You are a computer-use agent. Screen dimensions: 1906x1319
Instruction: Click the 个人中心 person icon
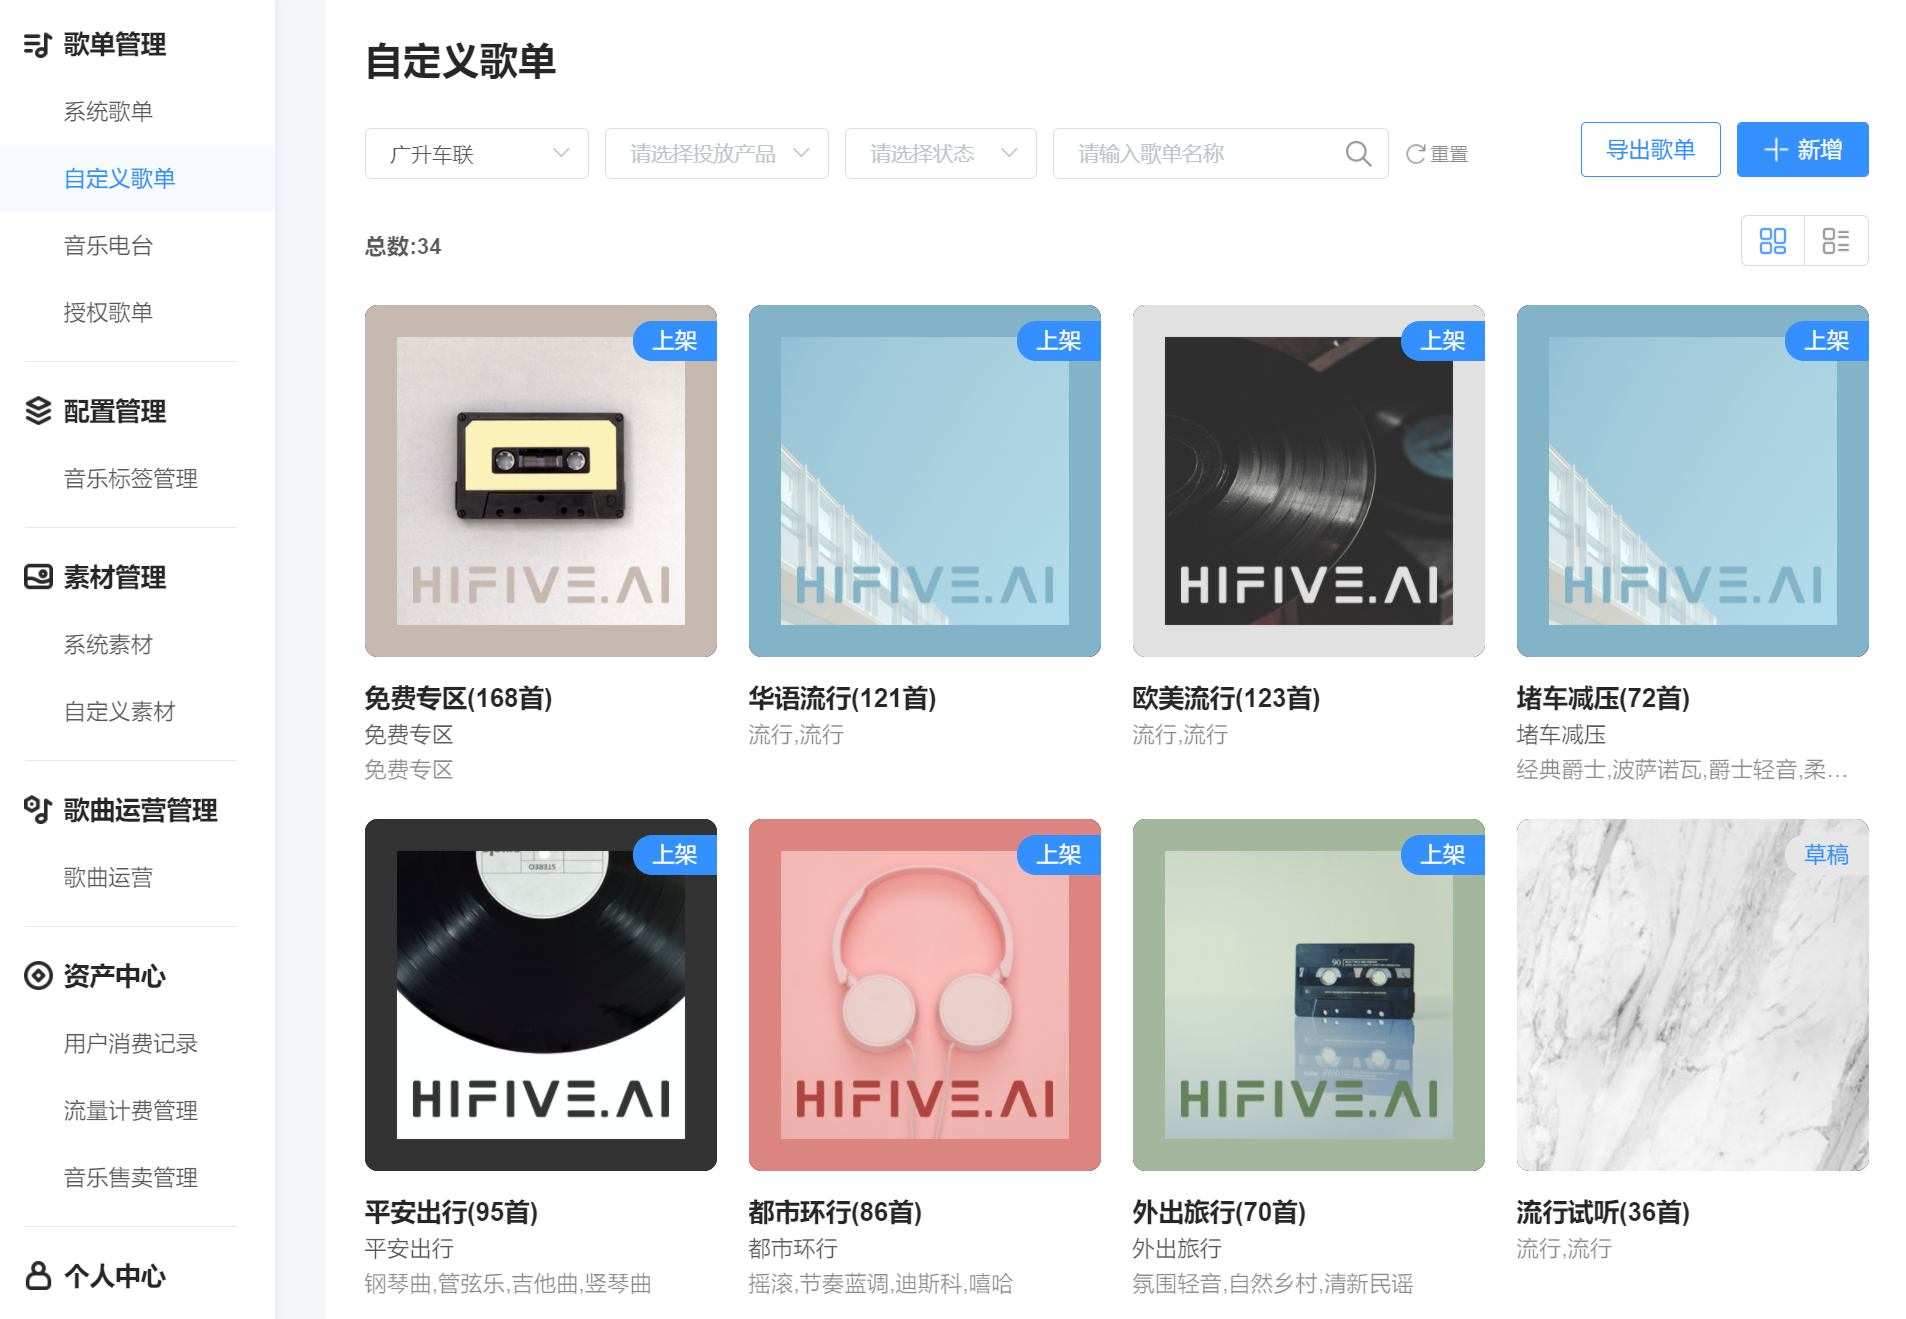(36, 1276)
